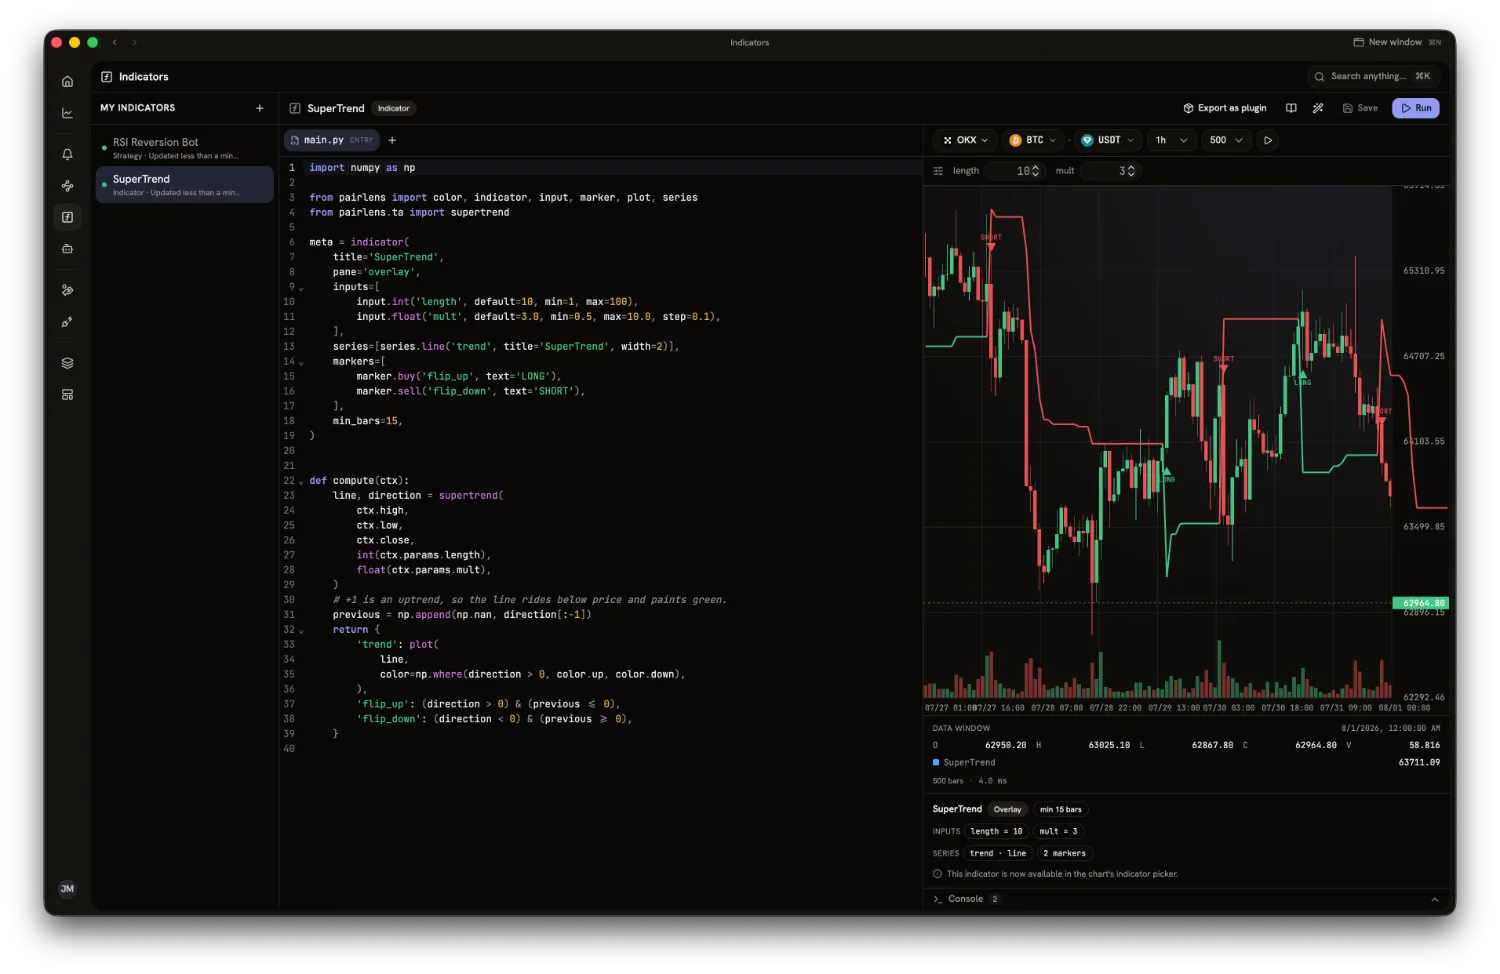Click the SuperTrend blue color swatch in Data Window

coord(936,762)
